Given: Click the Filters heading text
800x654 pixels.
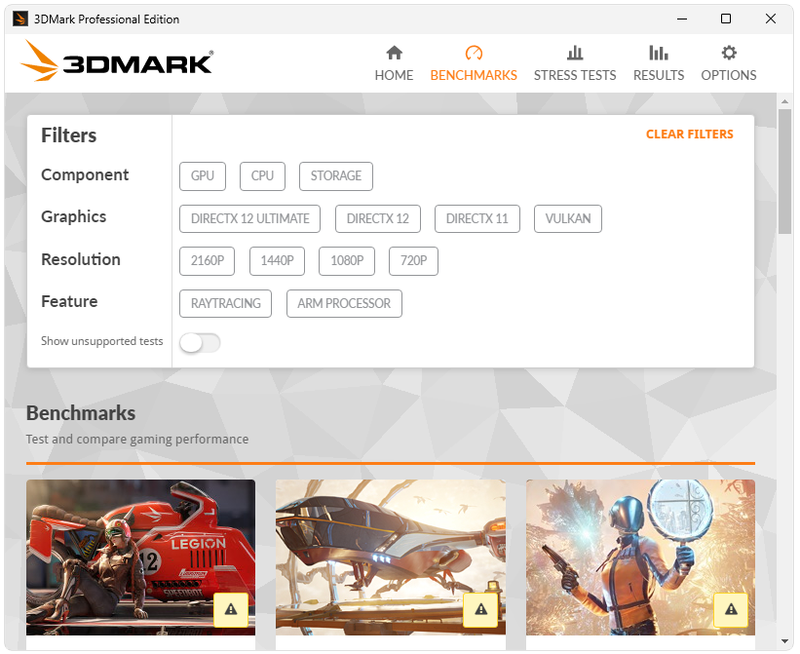Looking at the screenshot, I should [69, 136].
